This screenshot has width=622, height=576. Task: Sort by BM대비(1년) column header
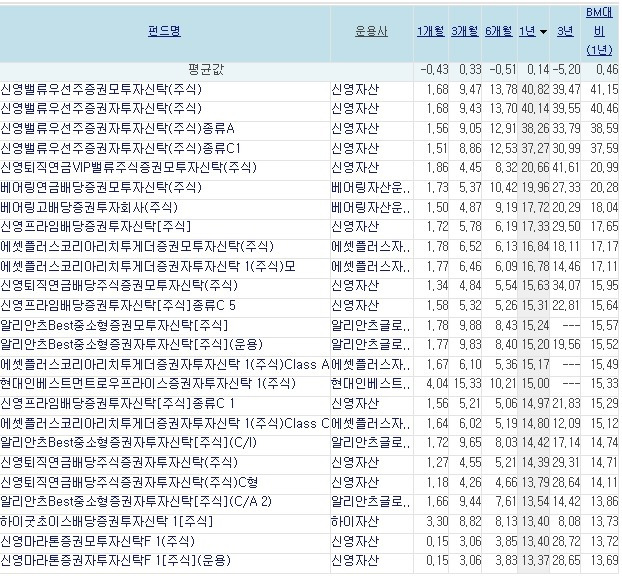[x=599, y=31]
